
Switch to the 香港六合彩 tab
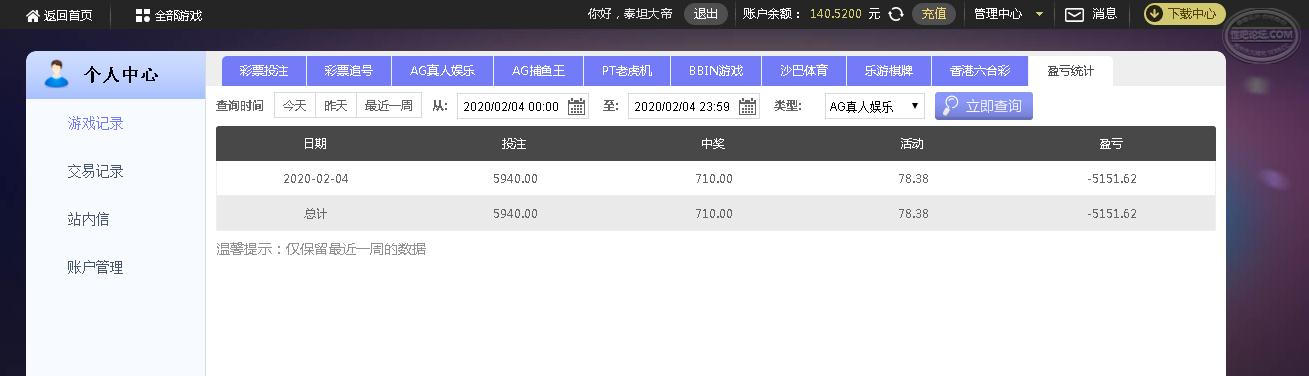980,71
